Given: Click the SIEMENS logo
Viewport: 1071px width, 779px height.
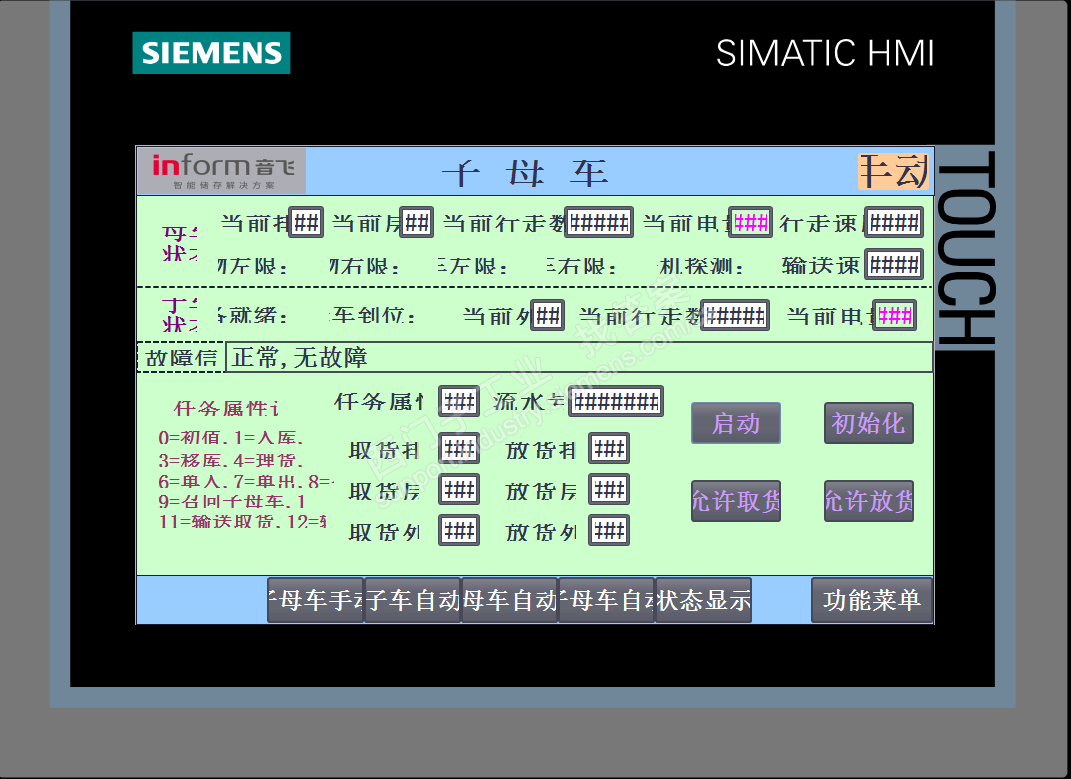Looking at the screenshot, I should click(x=211, y=53).
